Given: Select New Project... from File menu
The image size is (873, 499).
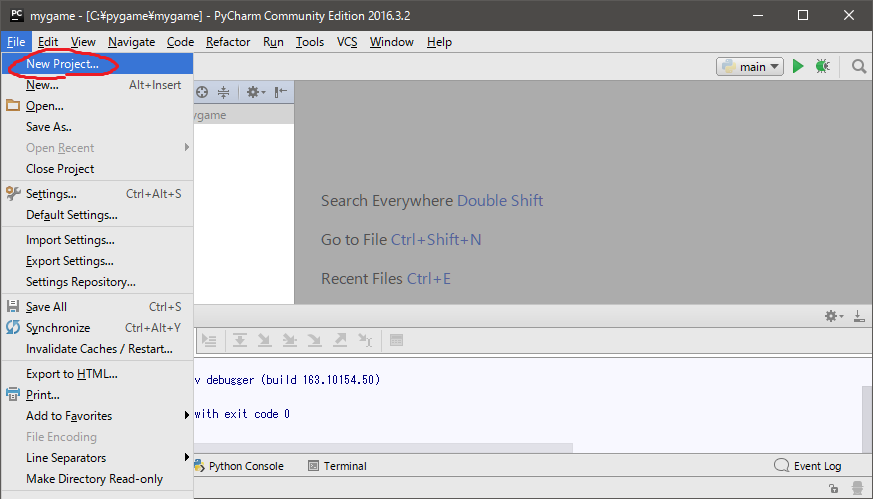Looking at the screenshot, I should (97, 63).
